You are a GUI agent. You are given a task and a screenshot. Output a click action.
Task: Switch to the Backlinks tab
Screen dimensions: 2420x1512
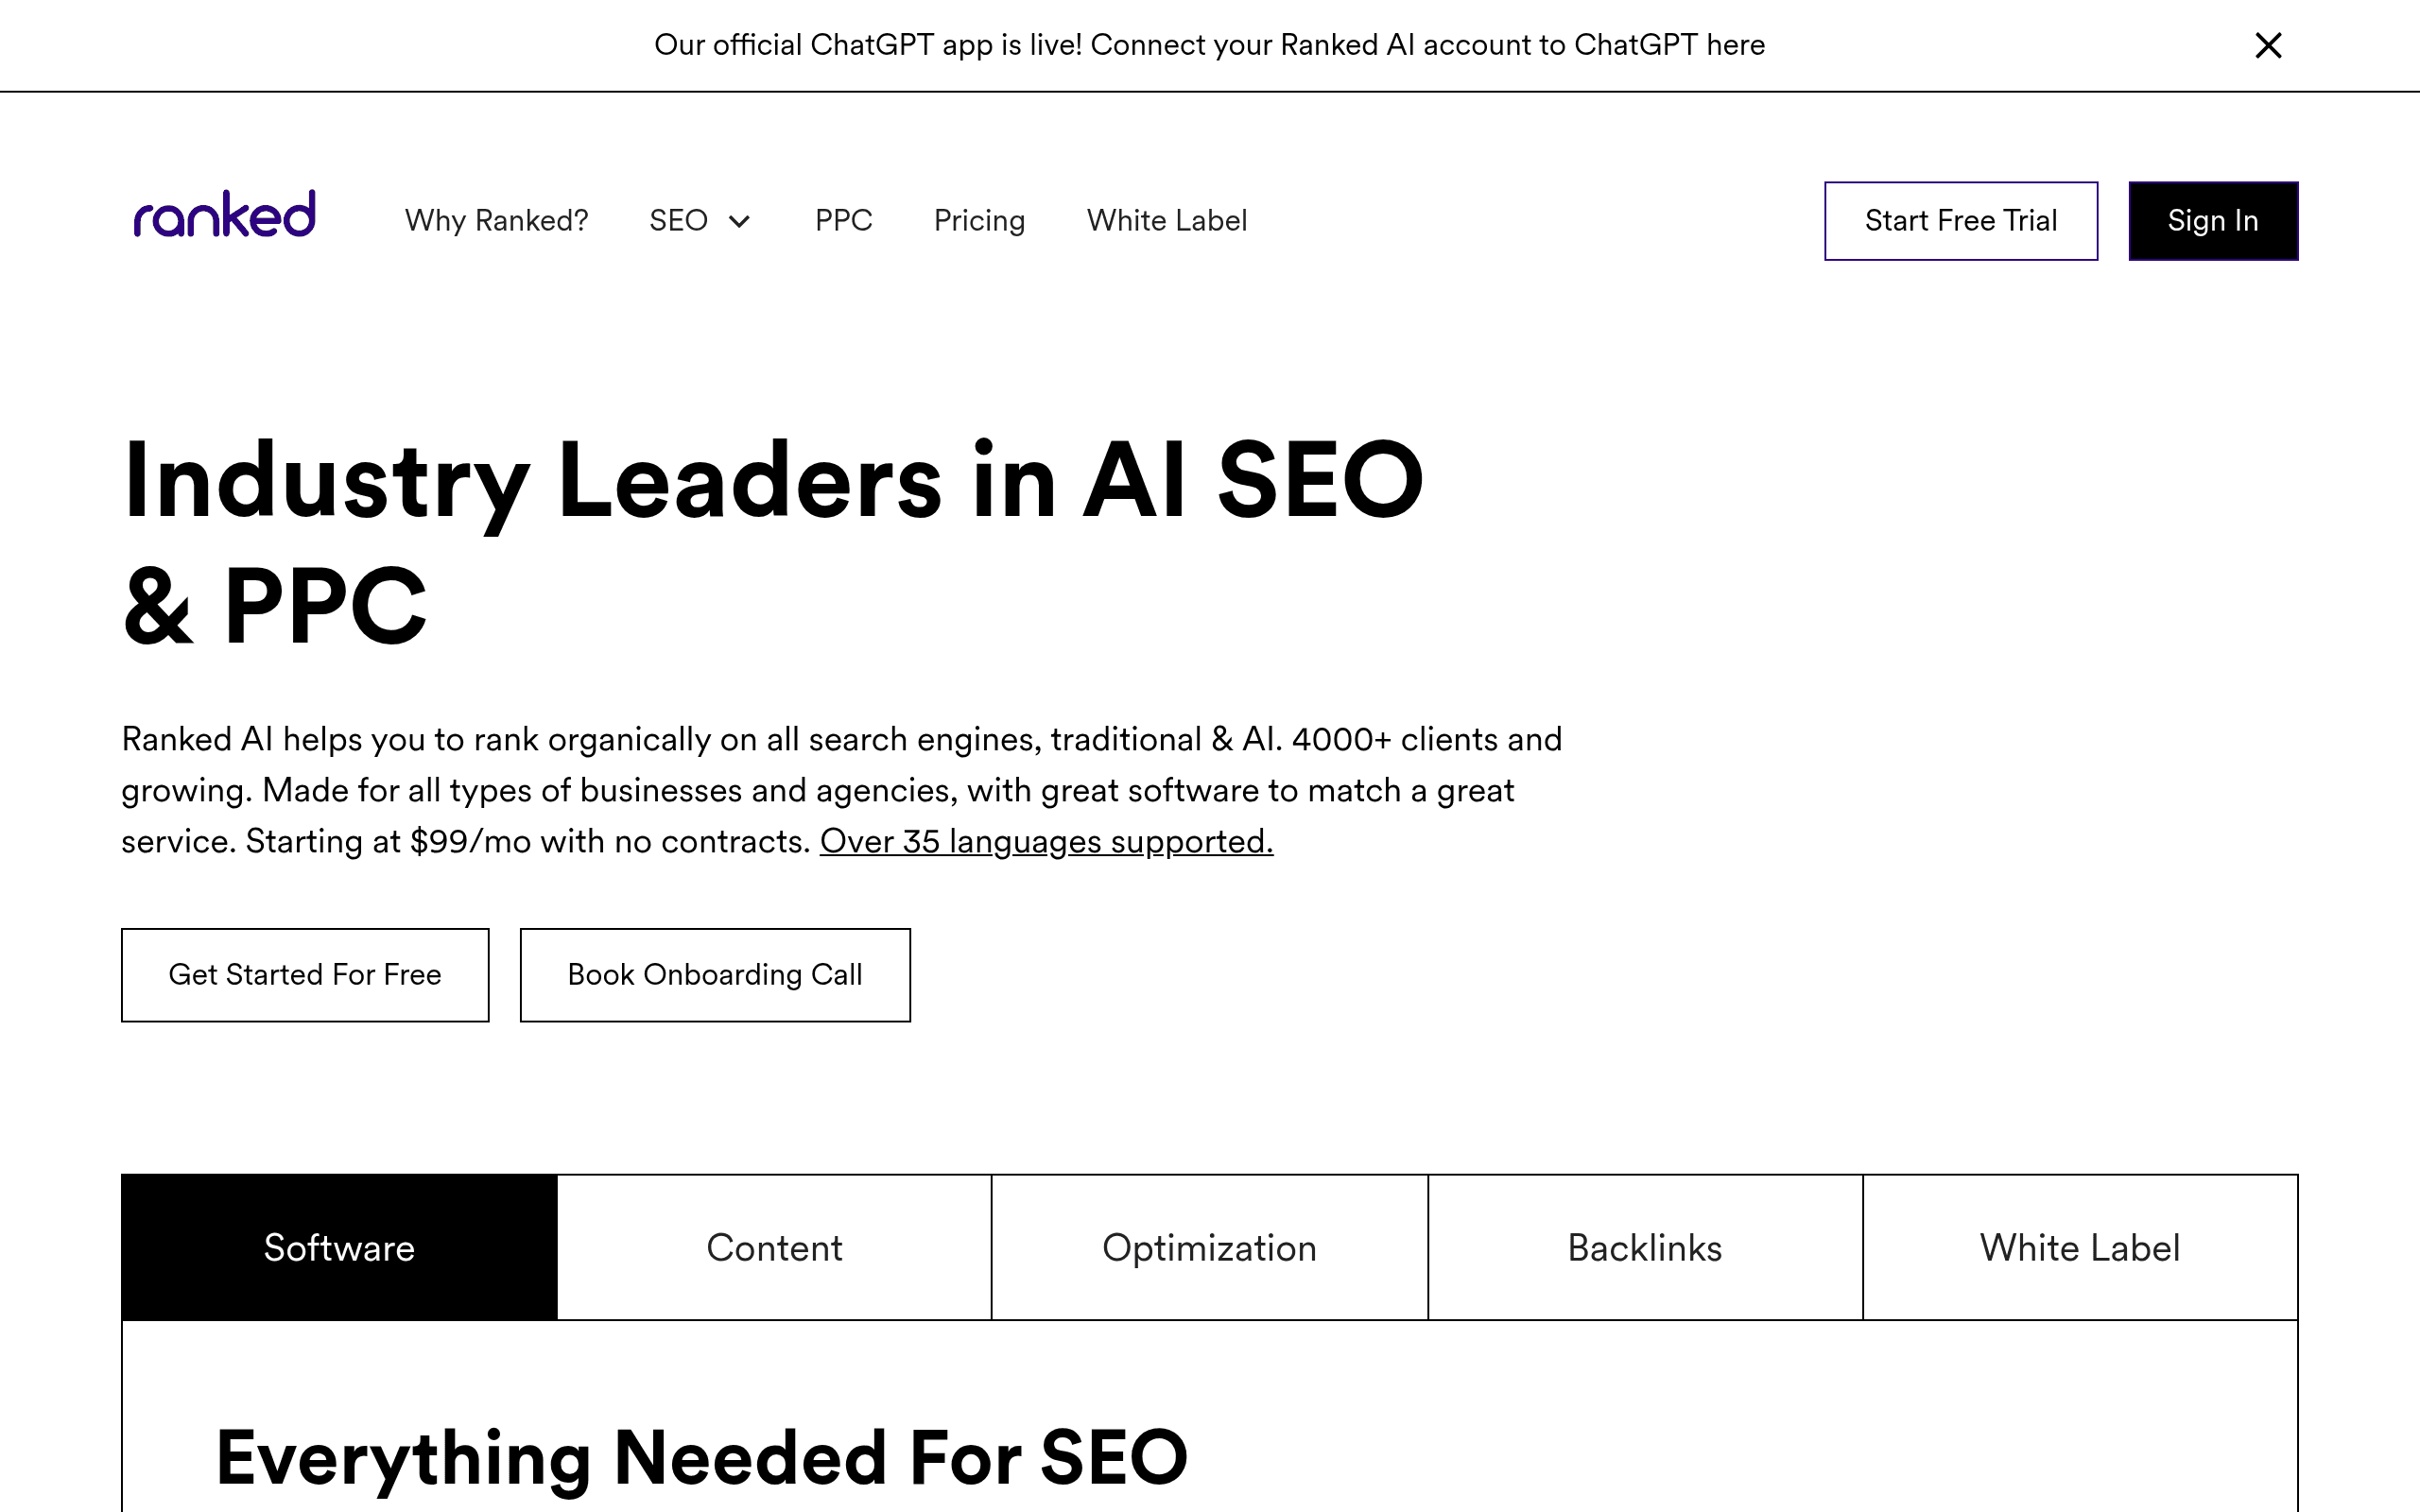point(1645,1247)
